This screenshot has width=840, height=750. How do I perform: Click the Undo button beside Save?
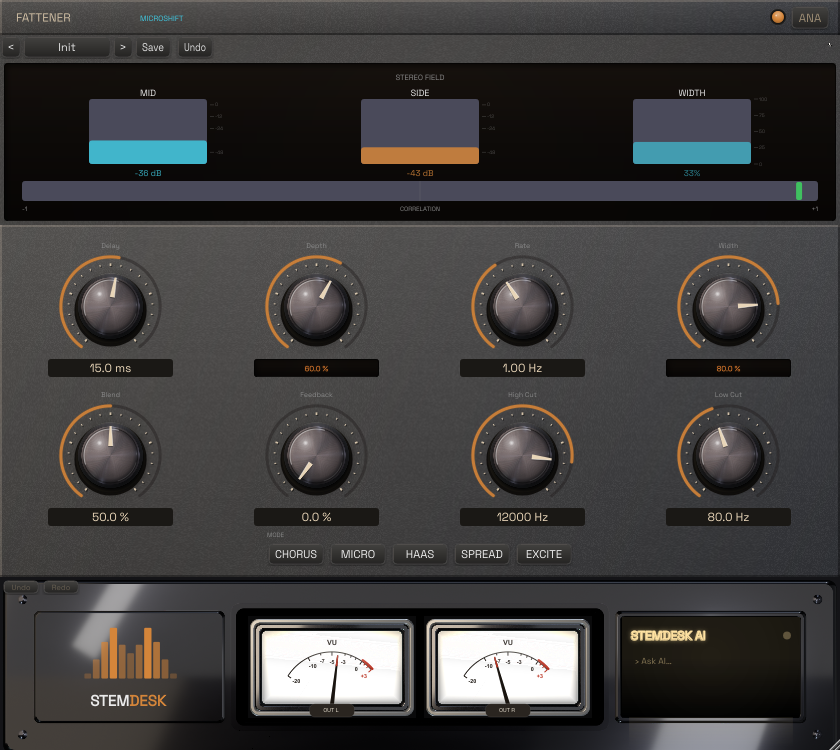click(x=194, y=47)
